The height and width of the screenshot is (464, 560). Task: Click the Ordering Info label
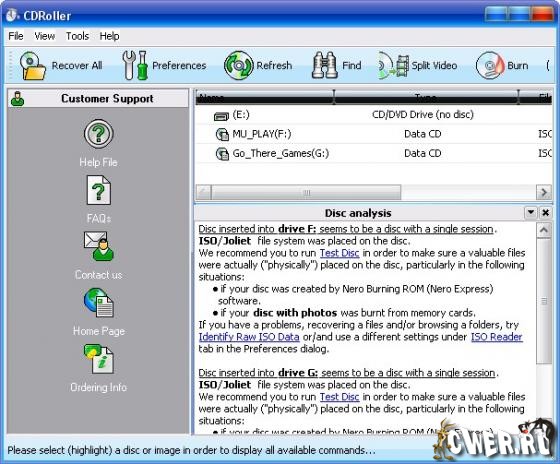[99, 387]
